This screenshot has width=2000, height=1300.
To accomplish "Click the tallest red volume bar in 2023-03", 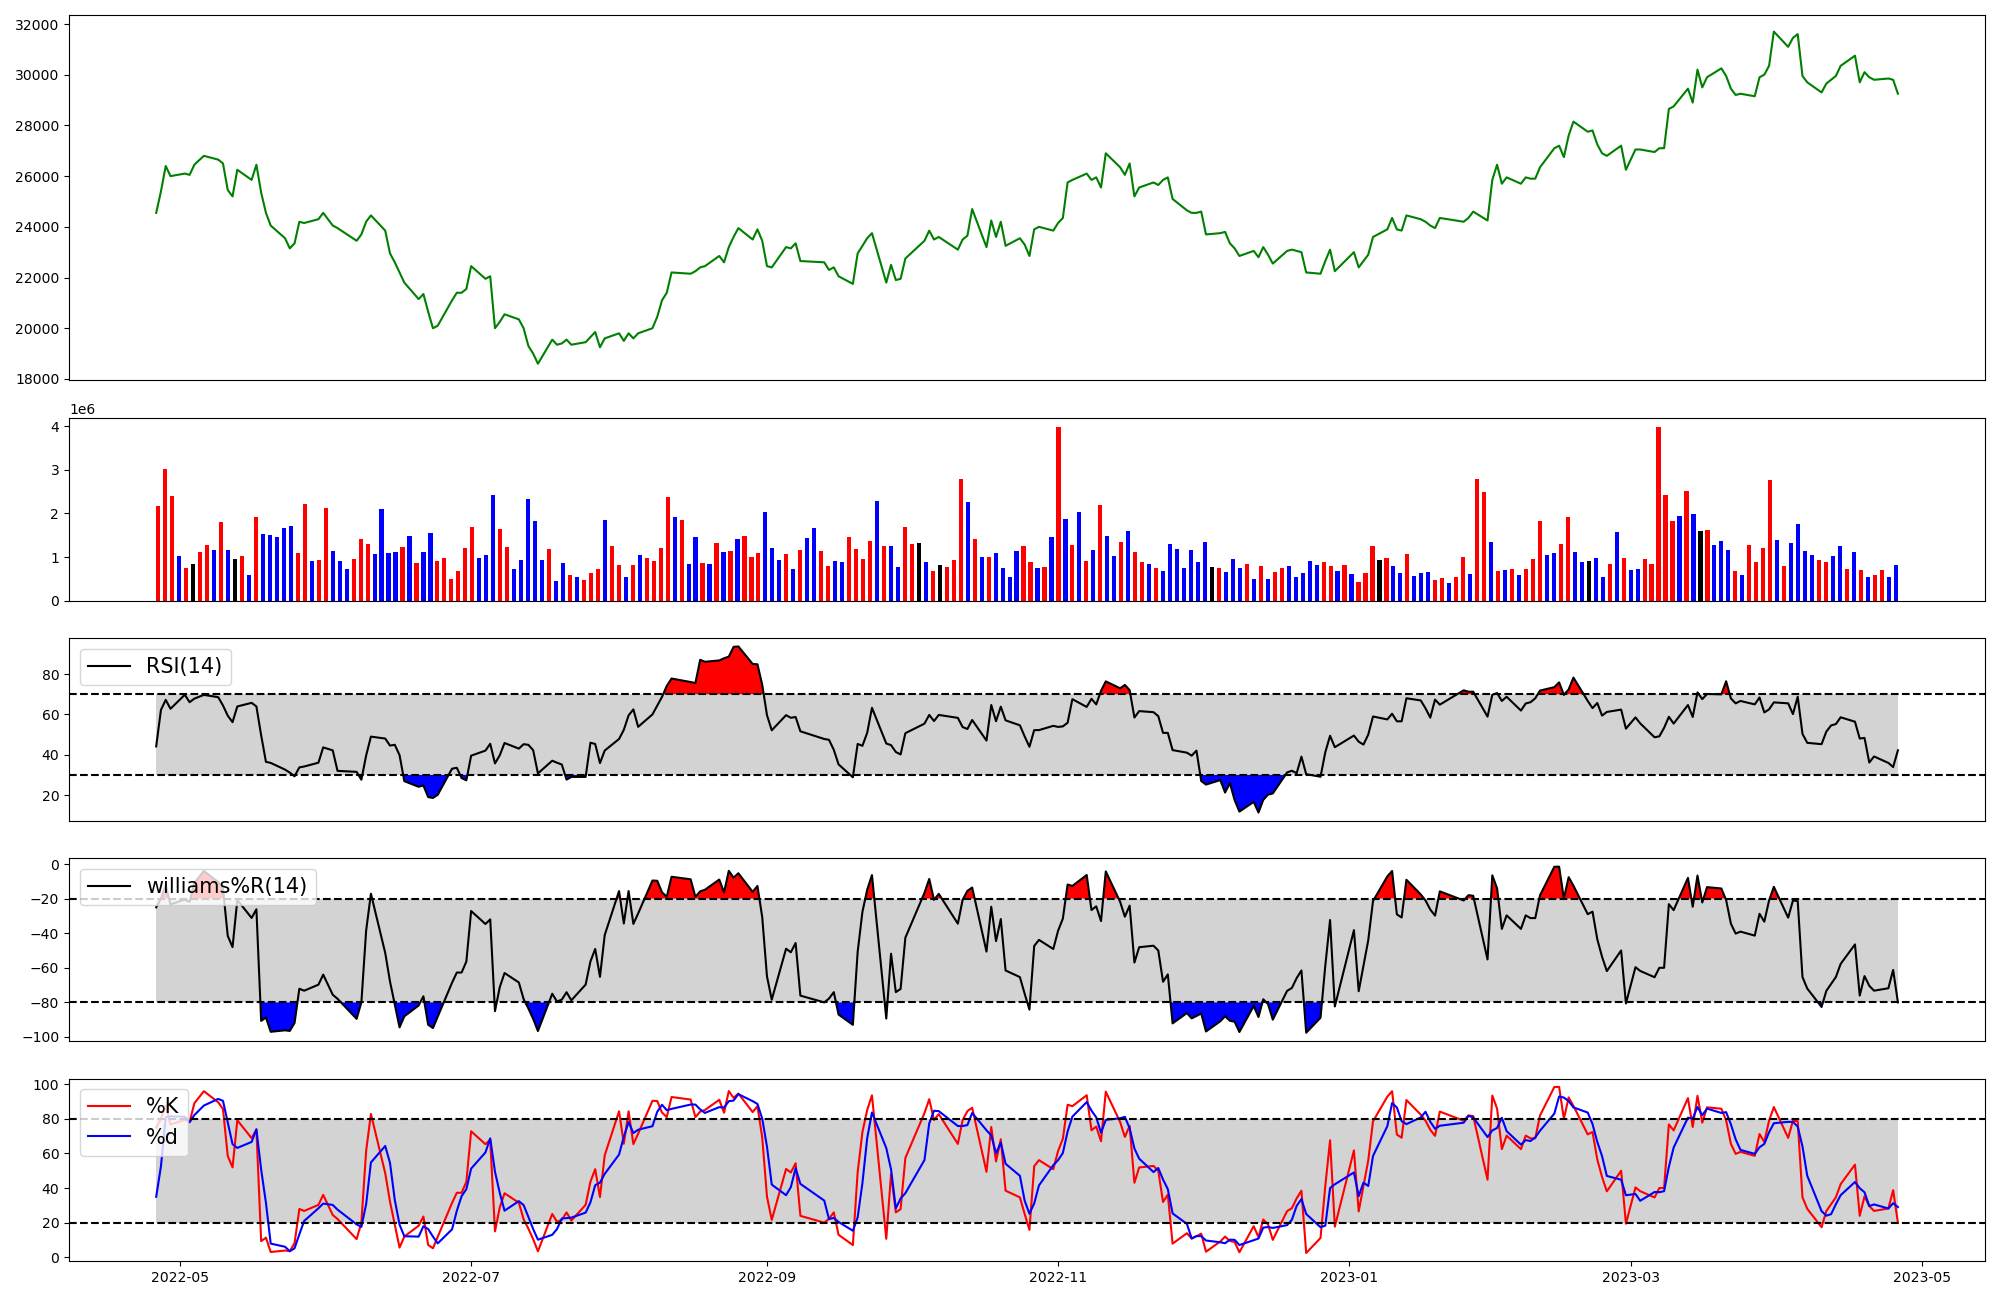I will [1658, 515].
